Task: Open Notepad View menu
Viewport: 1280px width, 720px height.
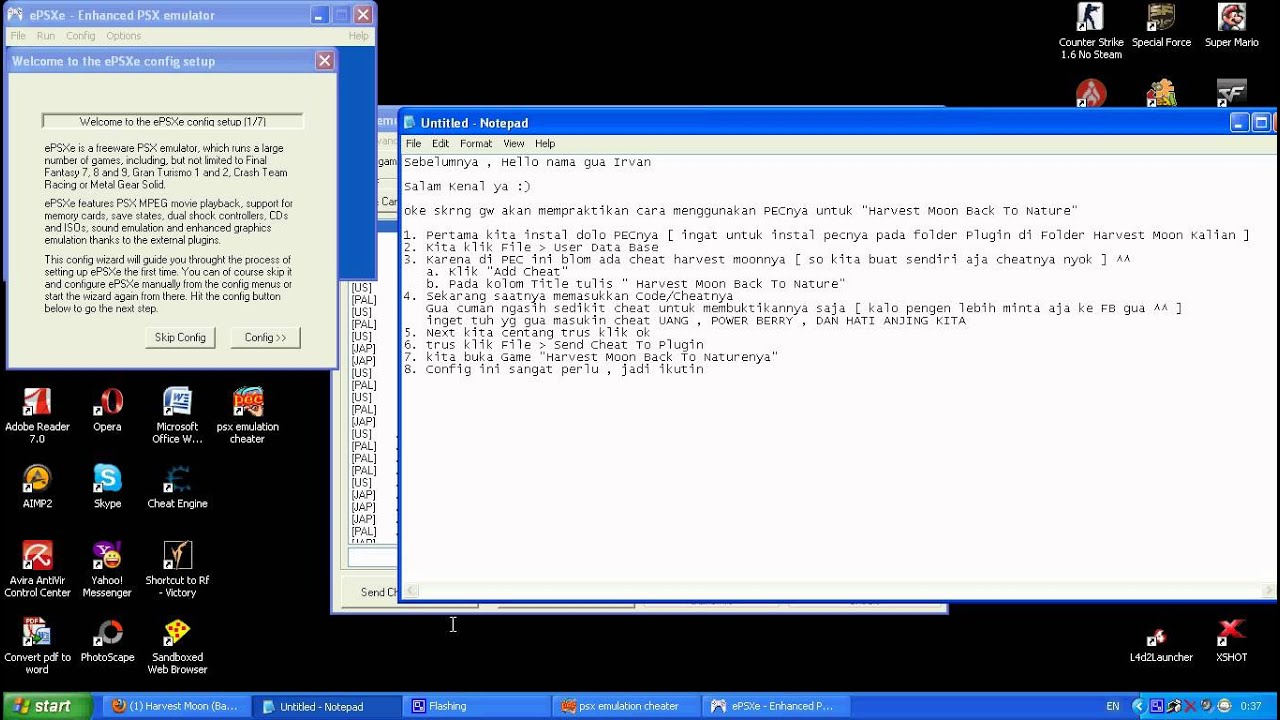Action: [x=514, y=144]
